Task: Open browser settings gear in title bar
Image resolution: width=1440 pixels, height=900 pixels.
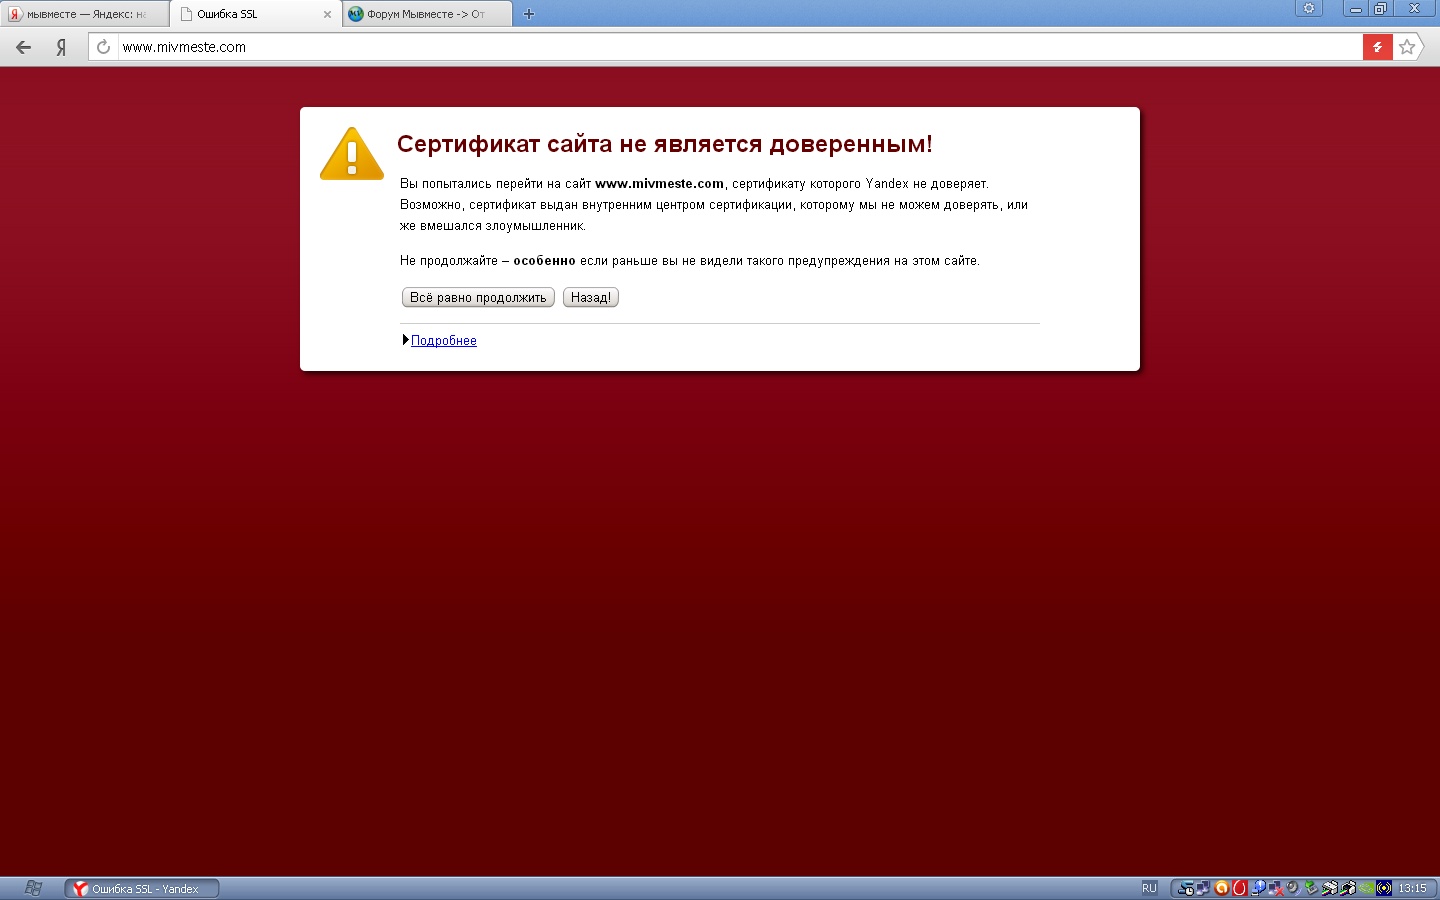Action: pos(1308,8)
